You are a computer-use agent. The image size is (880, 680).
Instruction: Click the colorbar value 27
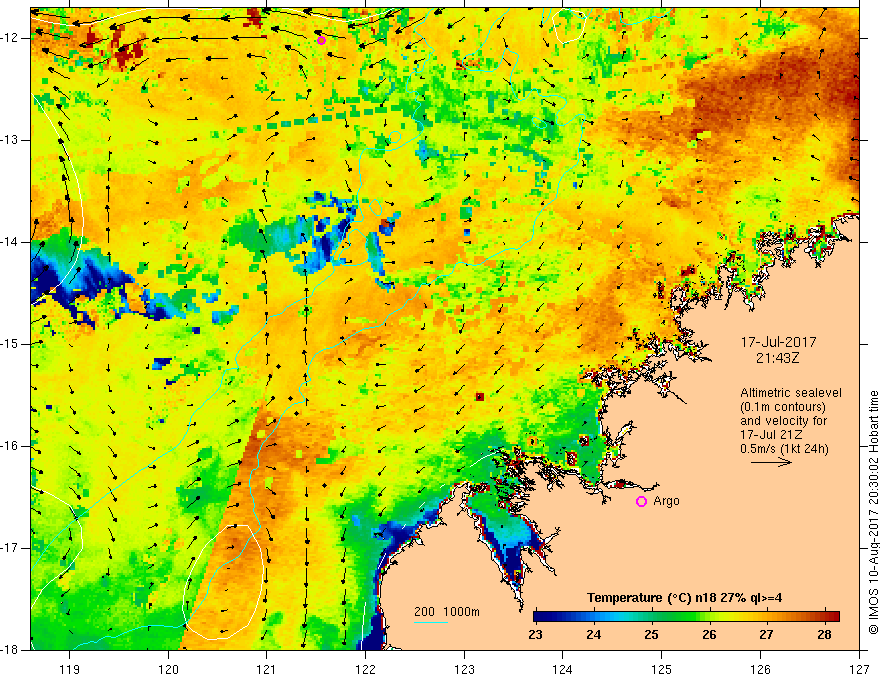[766, 635]
